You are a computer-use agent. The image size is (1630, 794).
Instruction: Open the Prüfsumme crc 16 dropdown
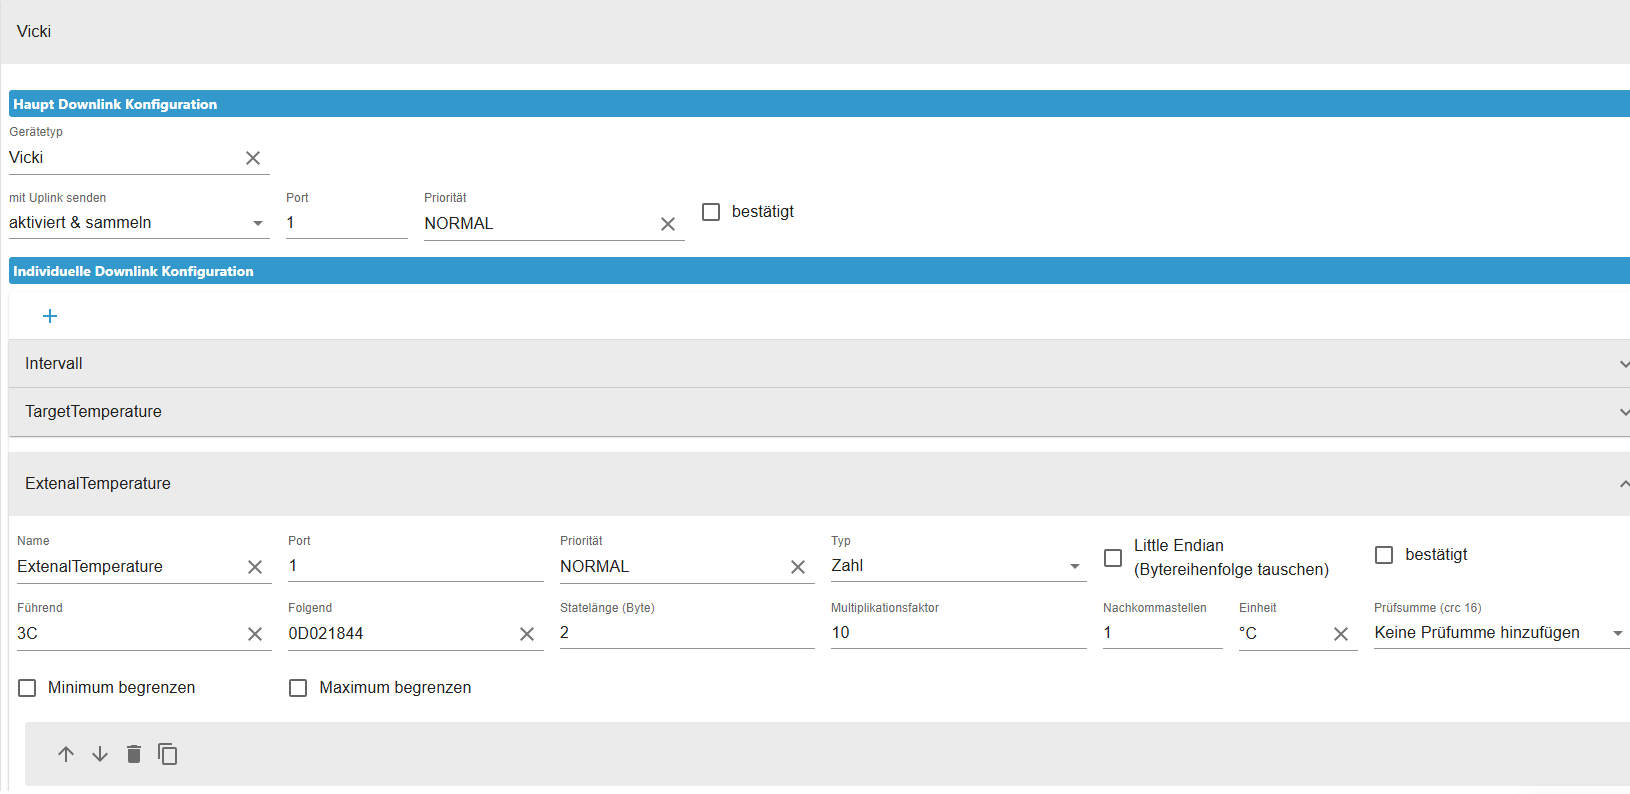(1501, 633)
